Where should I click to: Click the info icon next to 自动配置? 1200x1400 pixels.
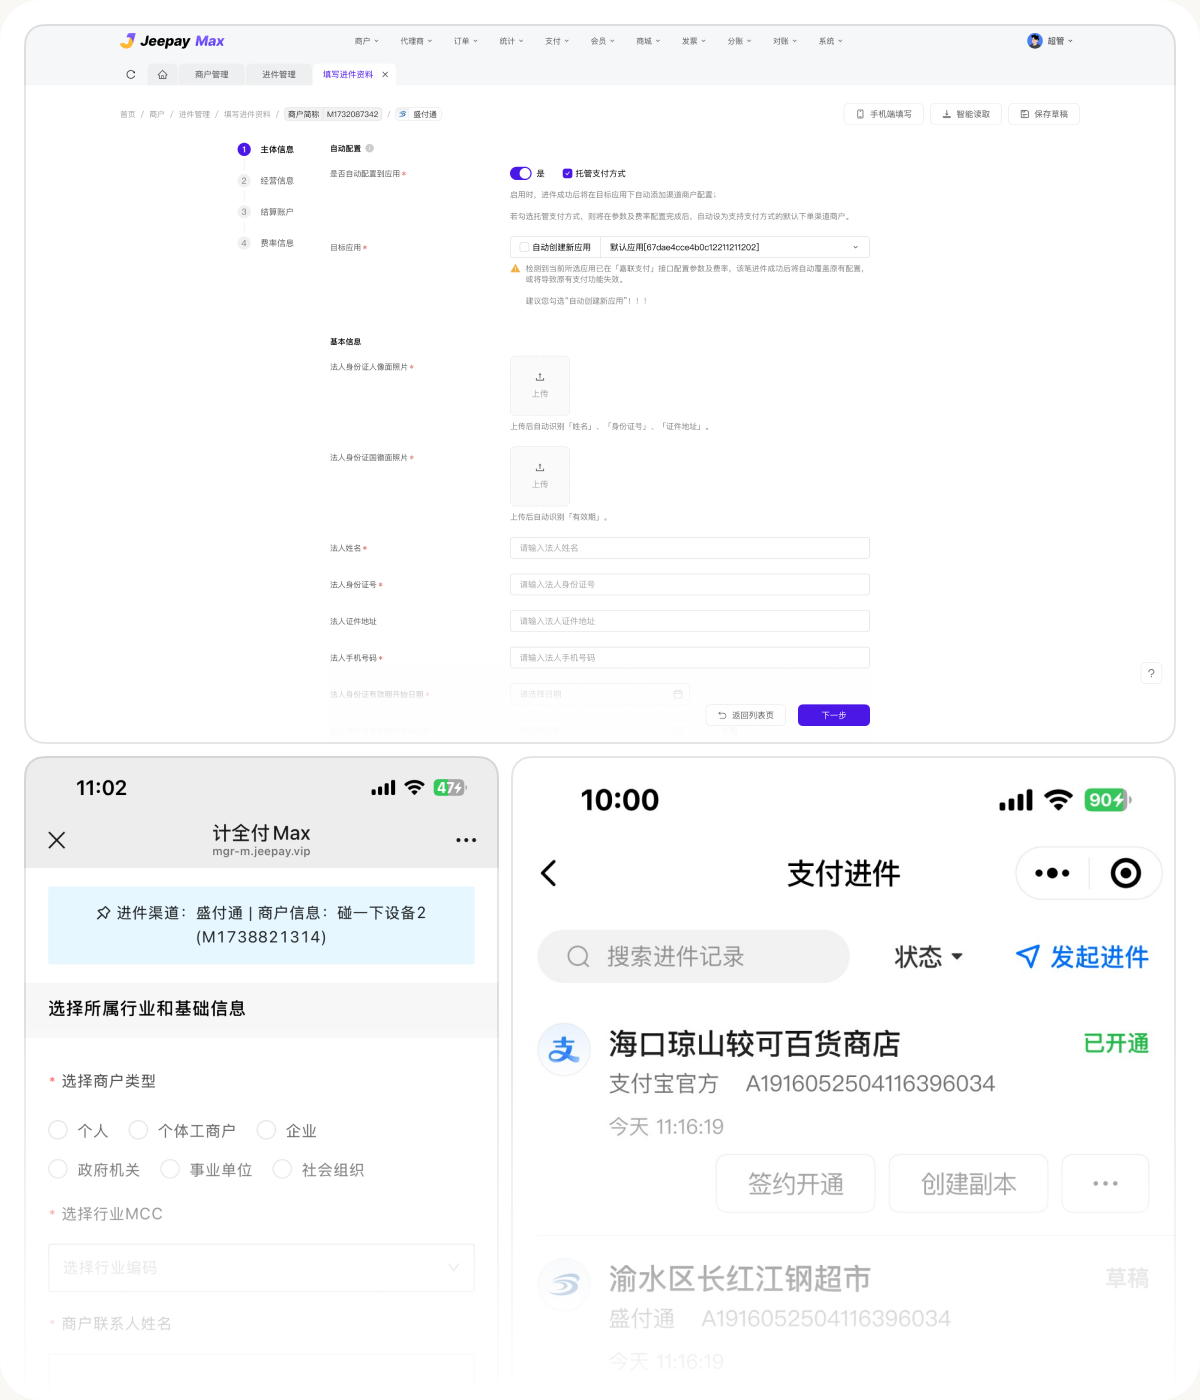click(370, 148)
